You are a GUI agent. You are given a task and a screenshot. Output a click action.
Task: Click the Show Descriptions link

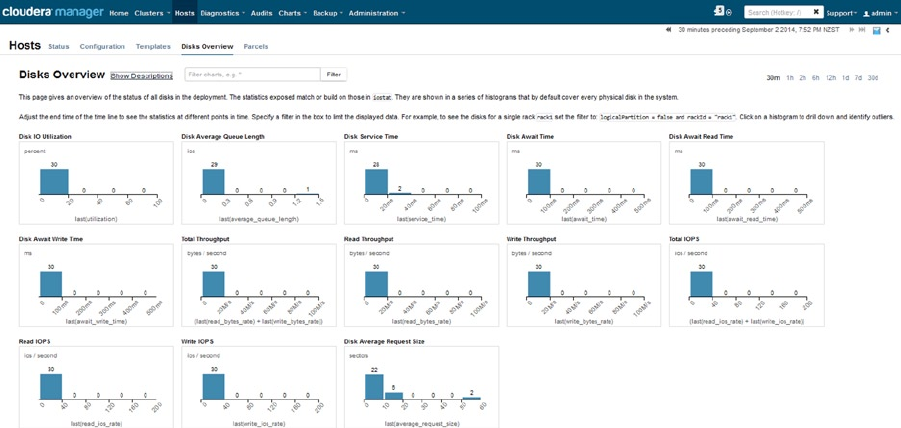click(x=141, y=76)
